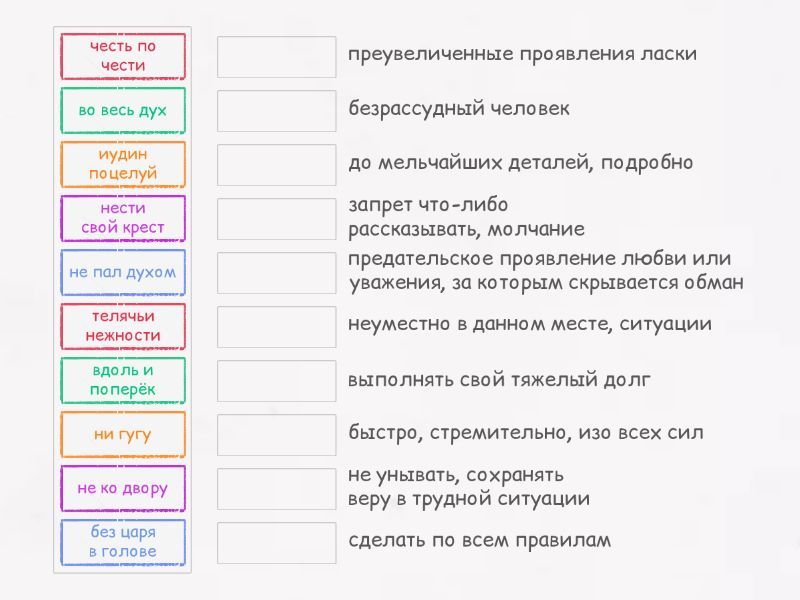
Task: Click the slot for 'предательское проявление любви'
Action: [276, 272]
